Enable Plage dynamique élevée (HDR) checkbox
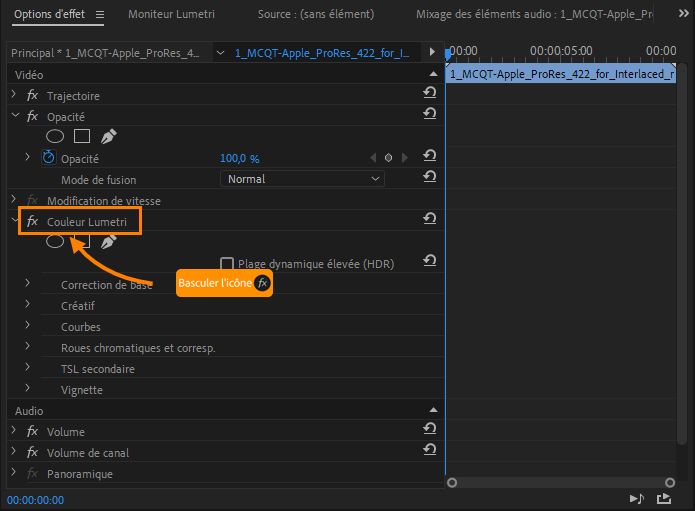The height and width of the screenshot is (511, 695). pyautogui.click(x=226, y=264)
